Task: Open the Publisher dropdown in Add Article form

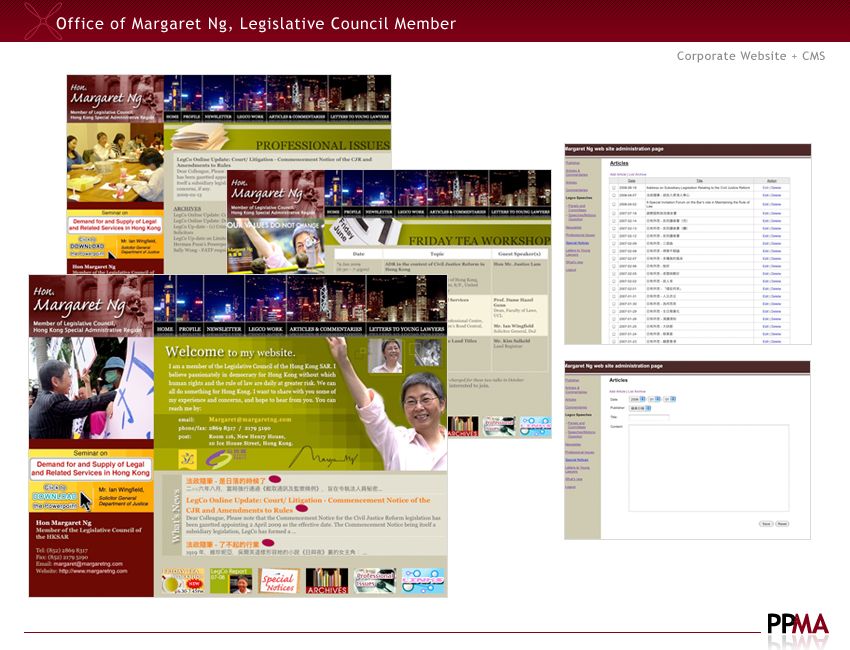Action: point(640,408)
